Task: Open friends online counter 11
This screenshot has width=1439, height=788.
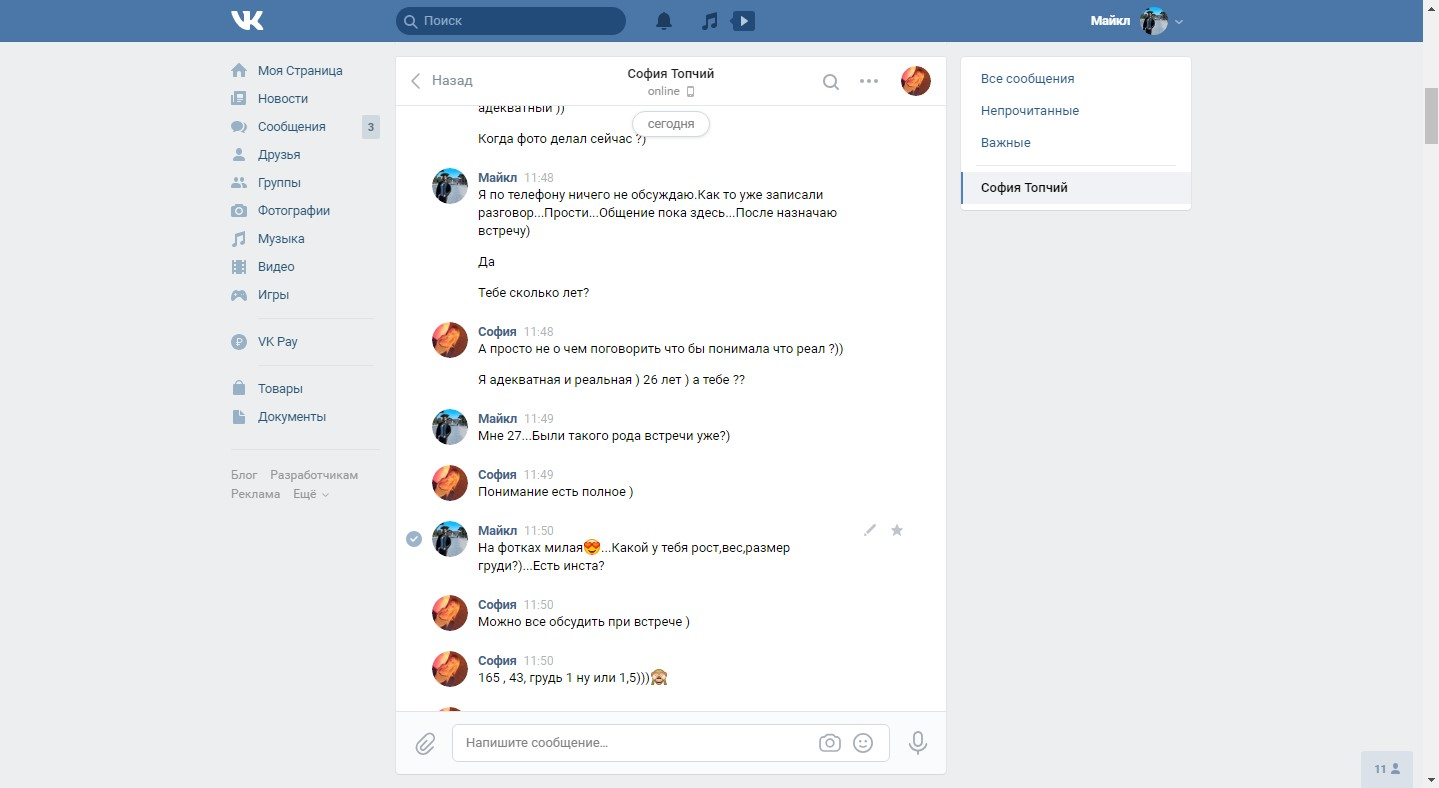Action: click(x=1387, y=769)
